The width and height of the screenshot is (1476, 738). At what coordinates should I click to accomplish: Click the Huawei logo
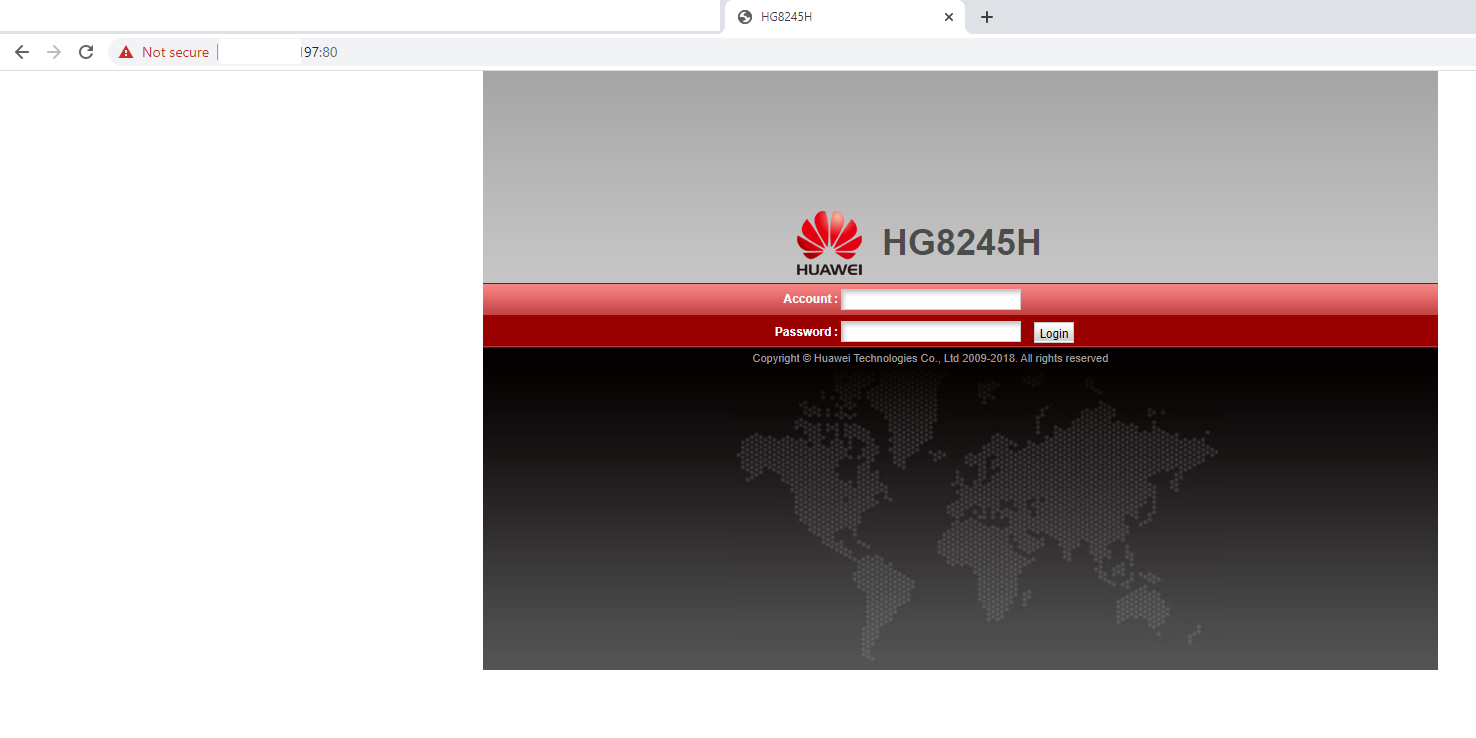(829, 243)
